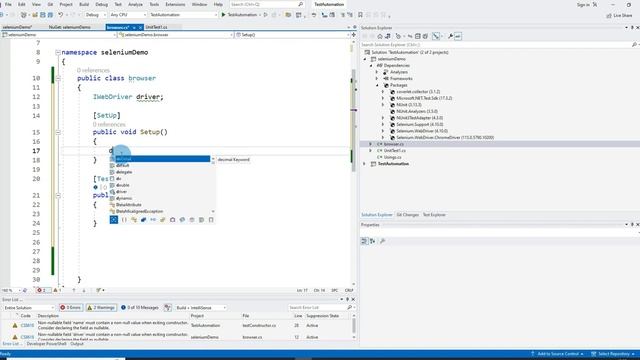Open the File menu

point(8,4)
